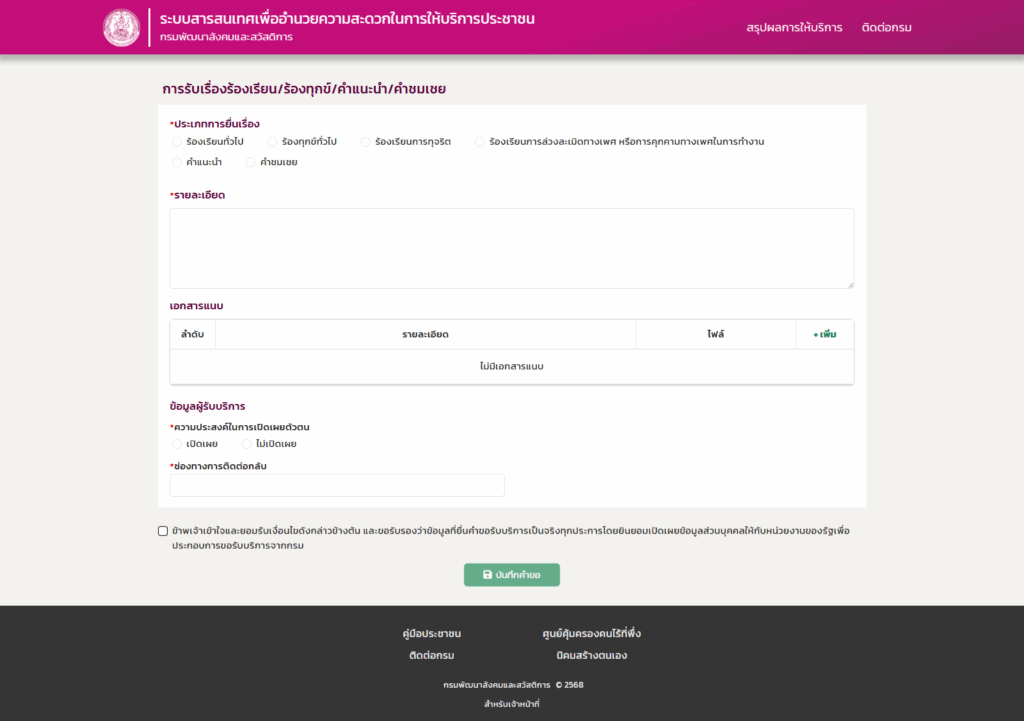Click + เพิ่ม to add an attachment
The image size is (1024, 721).
pos(824,334)
